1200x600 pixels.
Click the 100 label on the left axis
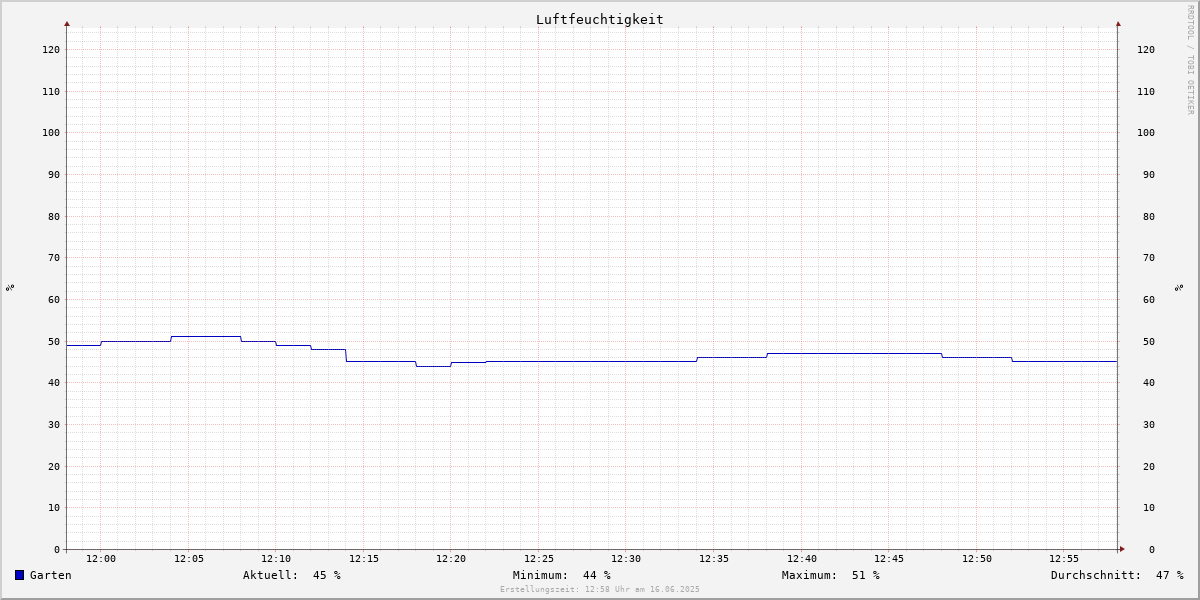(51, 132)
